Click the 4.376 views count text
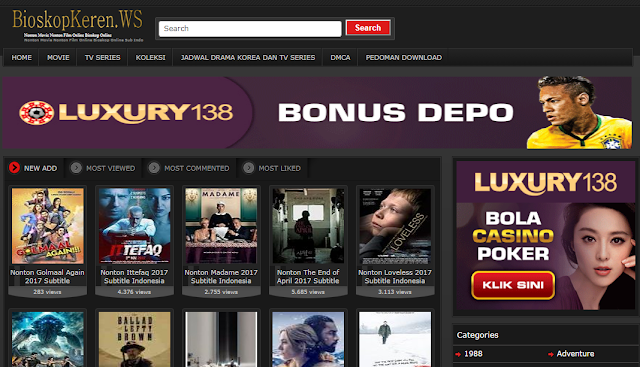 coord(134,292)
